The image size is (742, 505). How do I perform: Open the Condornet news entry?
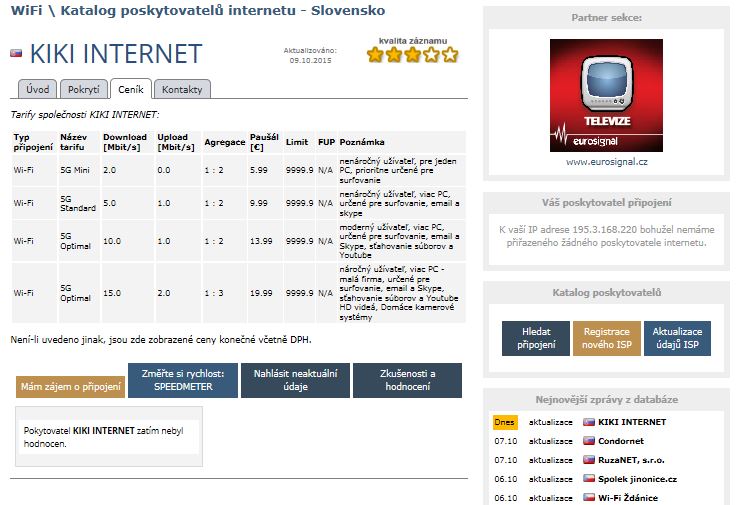click(x=621, y=441)
